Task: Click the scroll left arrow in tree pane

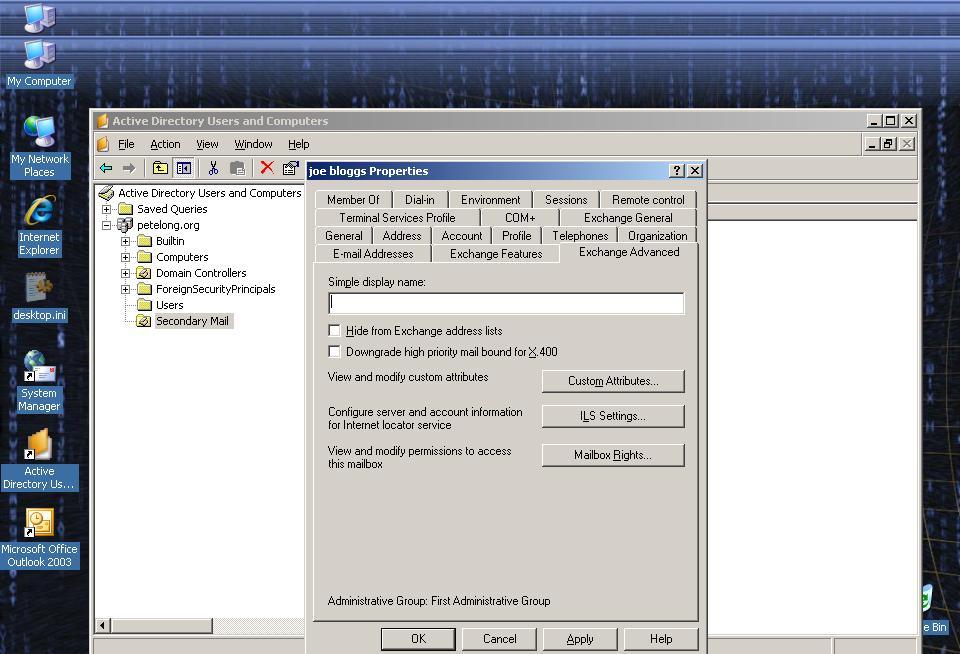Action: coord(103,625)
